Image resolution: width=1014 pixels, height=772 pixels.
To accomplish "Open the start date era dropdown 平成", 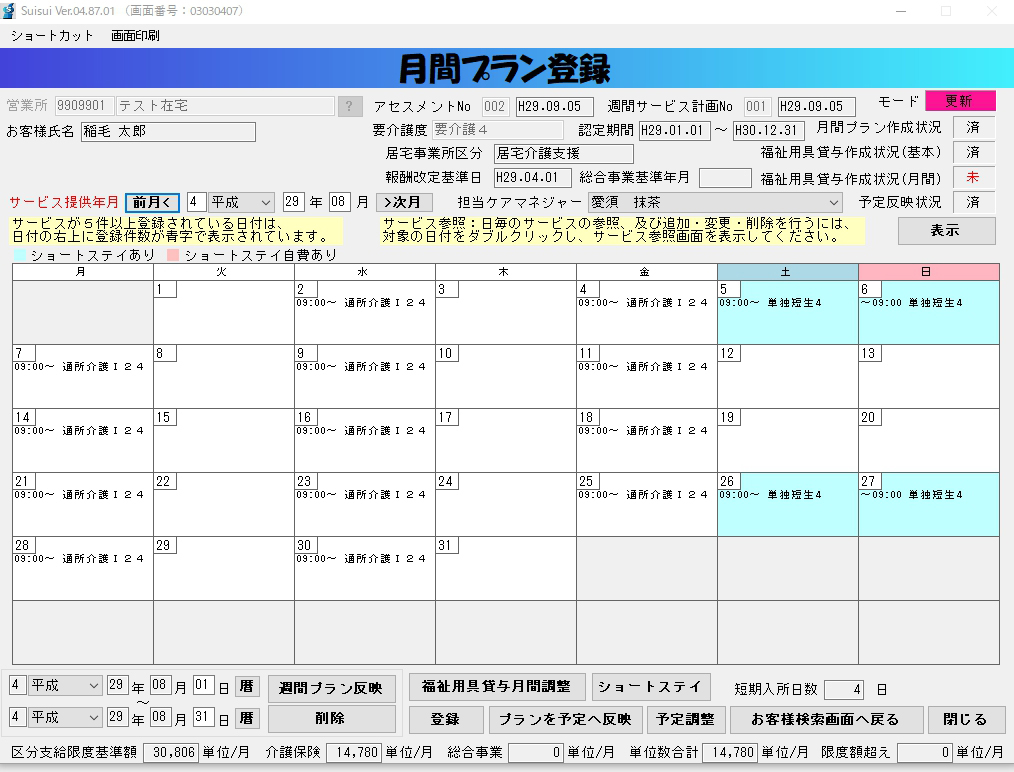I will [x=65, y=685].
